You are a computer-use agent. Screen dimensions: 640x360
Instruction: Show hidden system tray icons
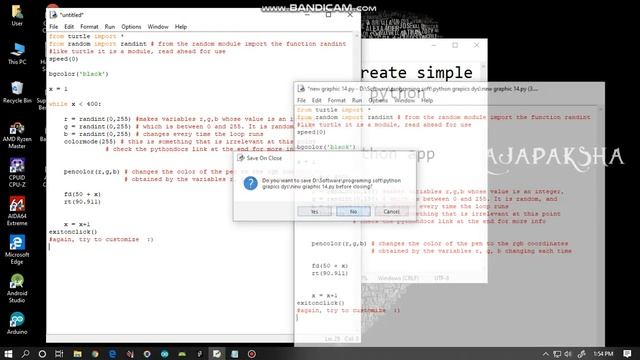546,353
